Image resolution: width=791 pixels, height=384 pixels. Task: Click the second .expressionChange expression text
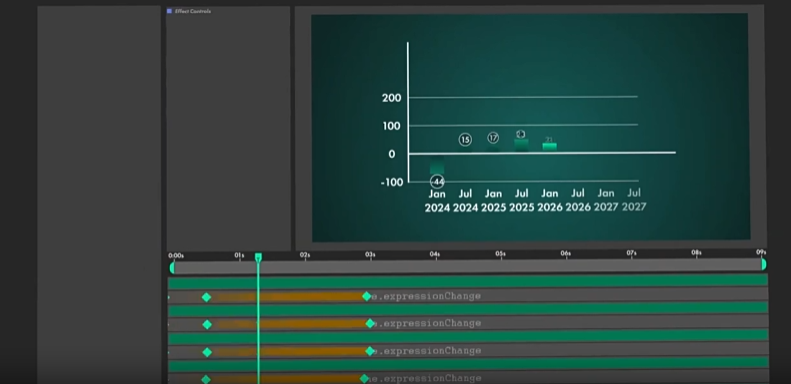click(428, 323)
